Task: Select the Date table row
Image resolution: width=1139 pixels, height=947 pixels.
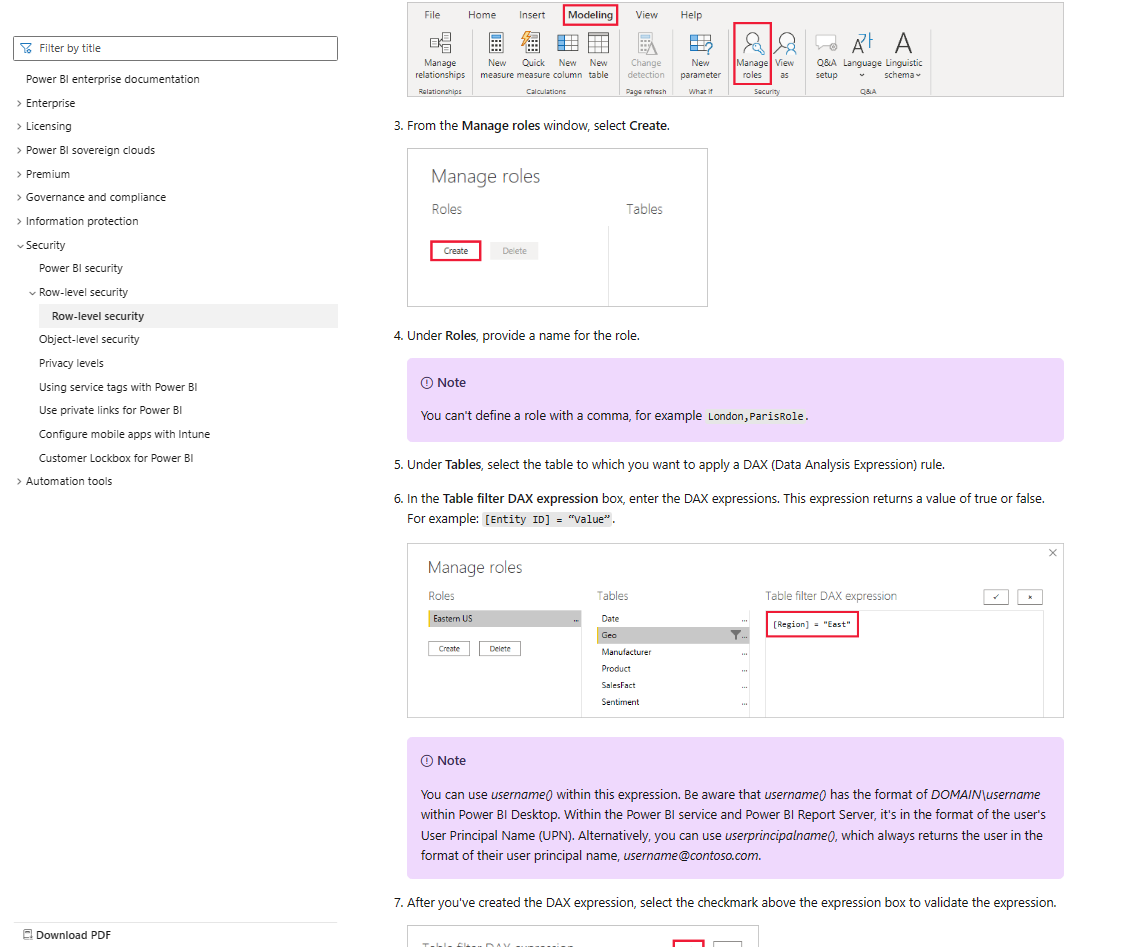Action: click(673, 619)
